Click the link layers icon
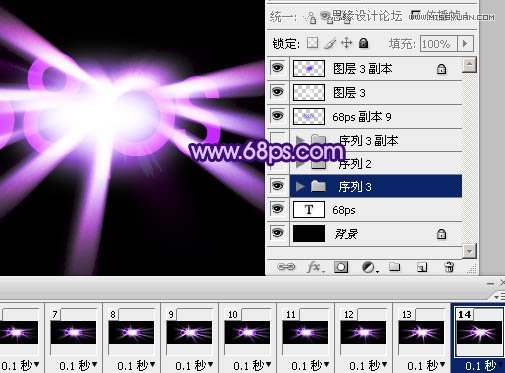 coord(286,267)
